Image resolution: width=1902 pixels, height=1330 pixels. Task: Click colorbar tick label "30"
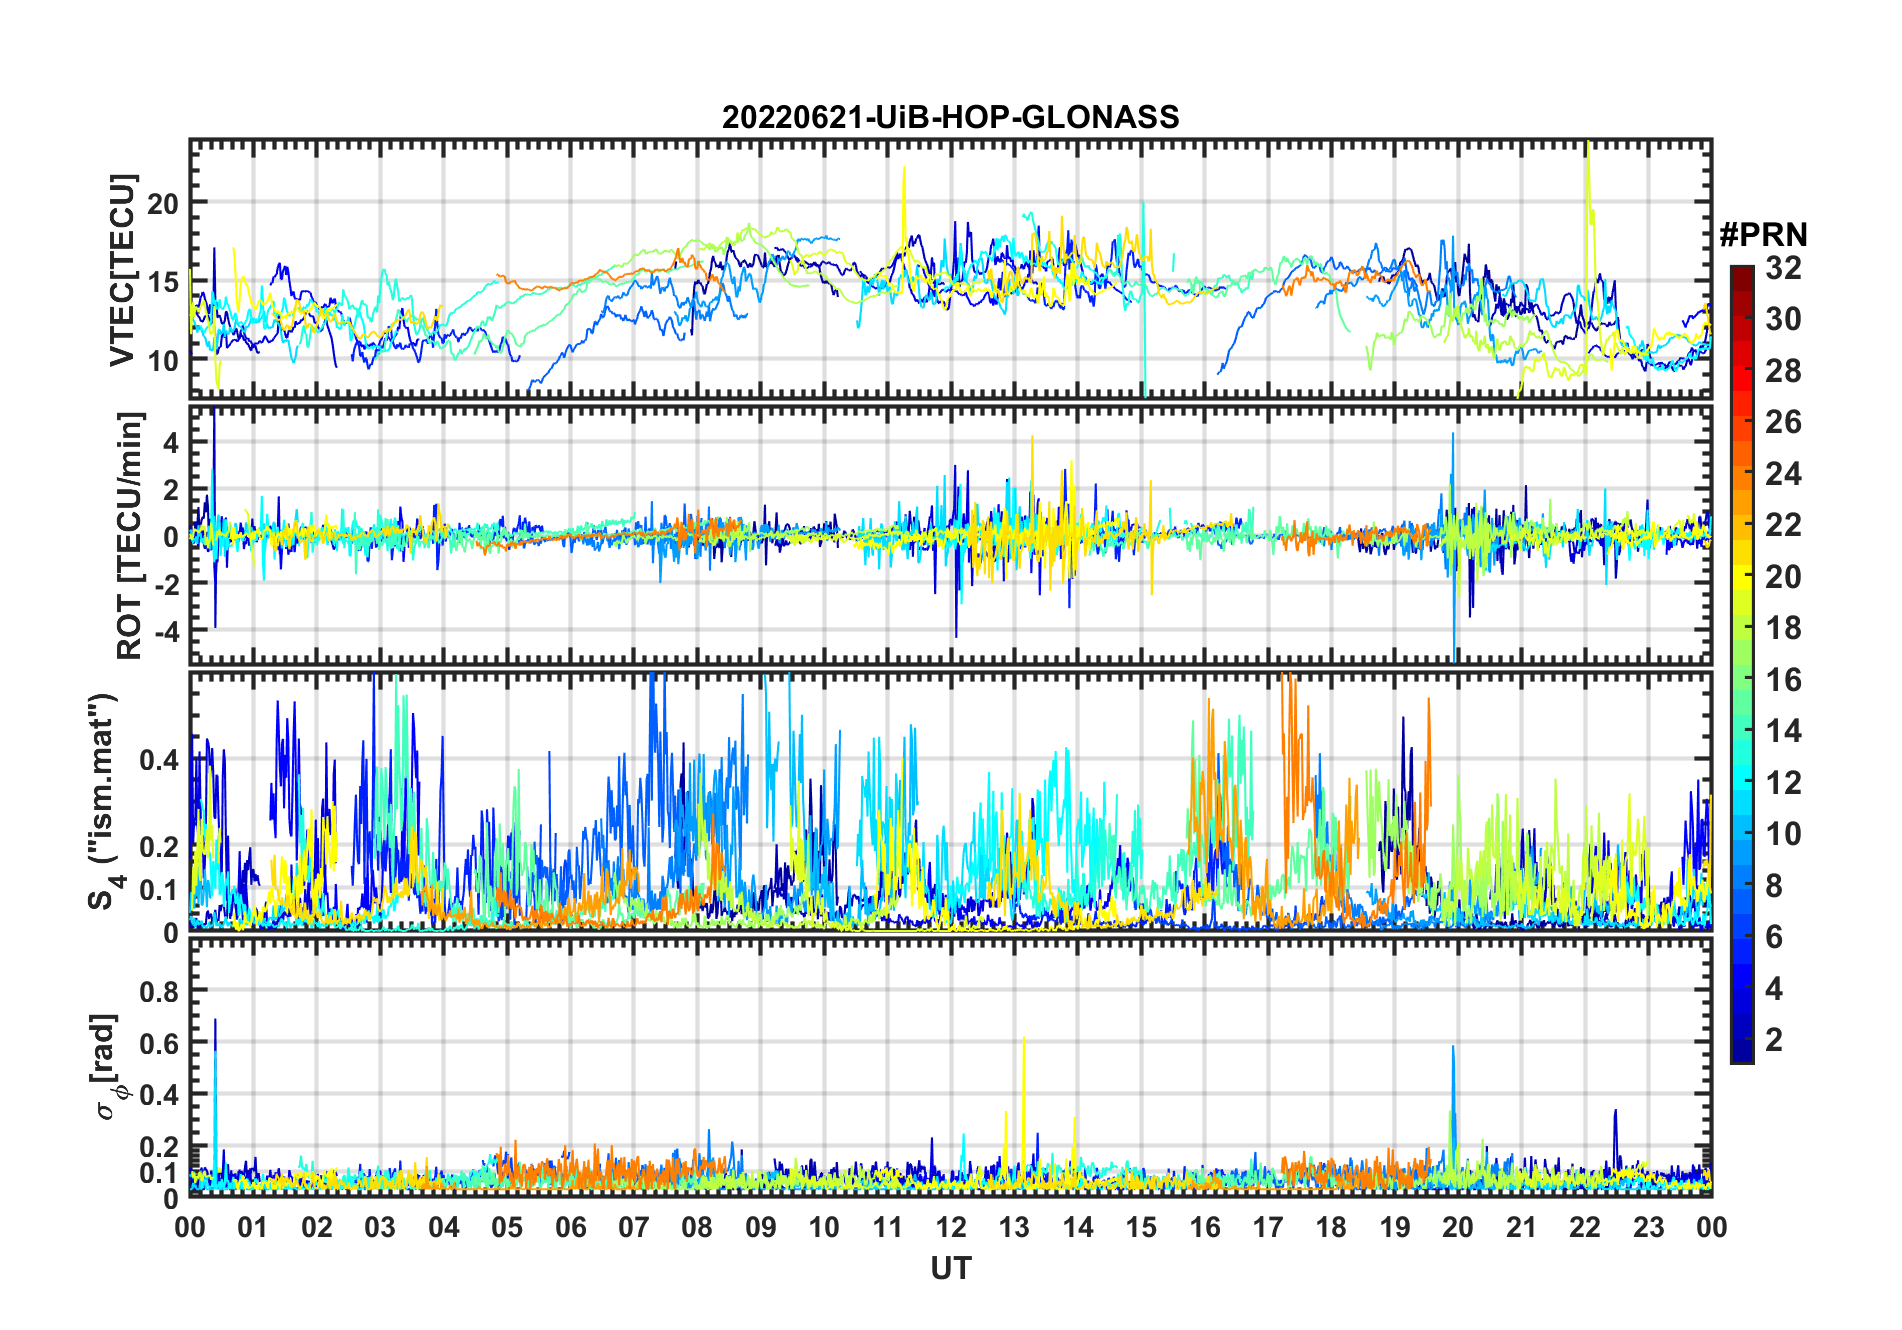click(1784, 319)
